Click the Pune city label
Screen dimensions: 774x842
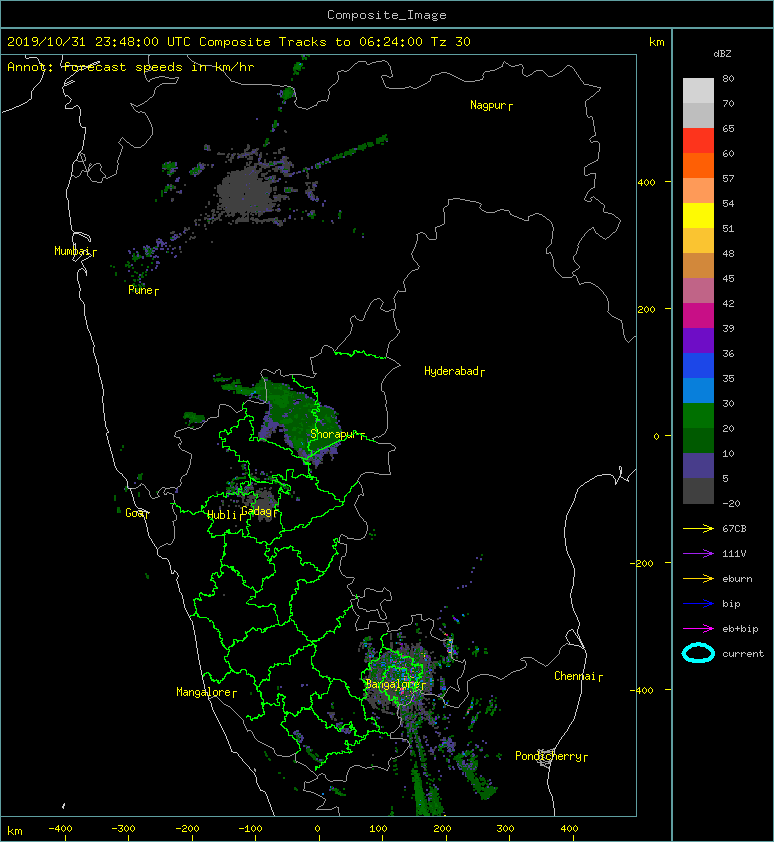pyautogui.click(x=140, y=291)
